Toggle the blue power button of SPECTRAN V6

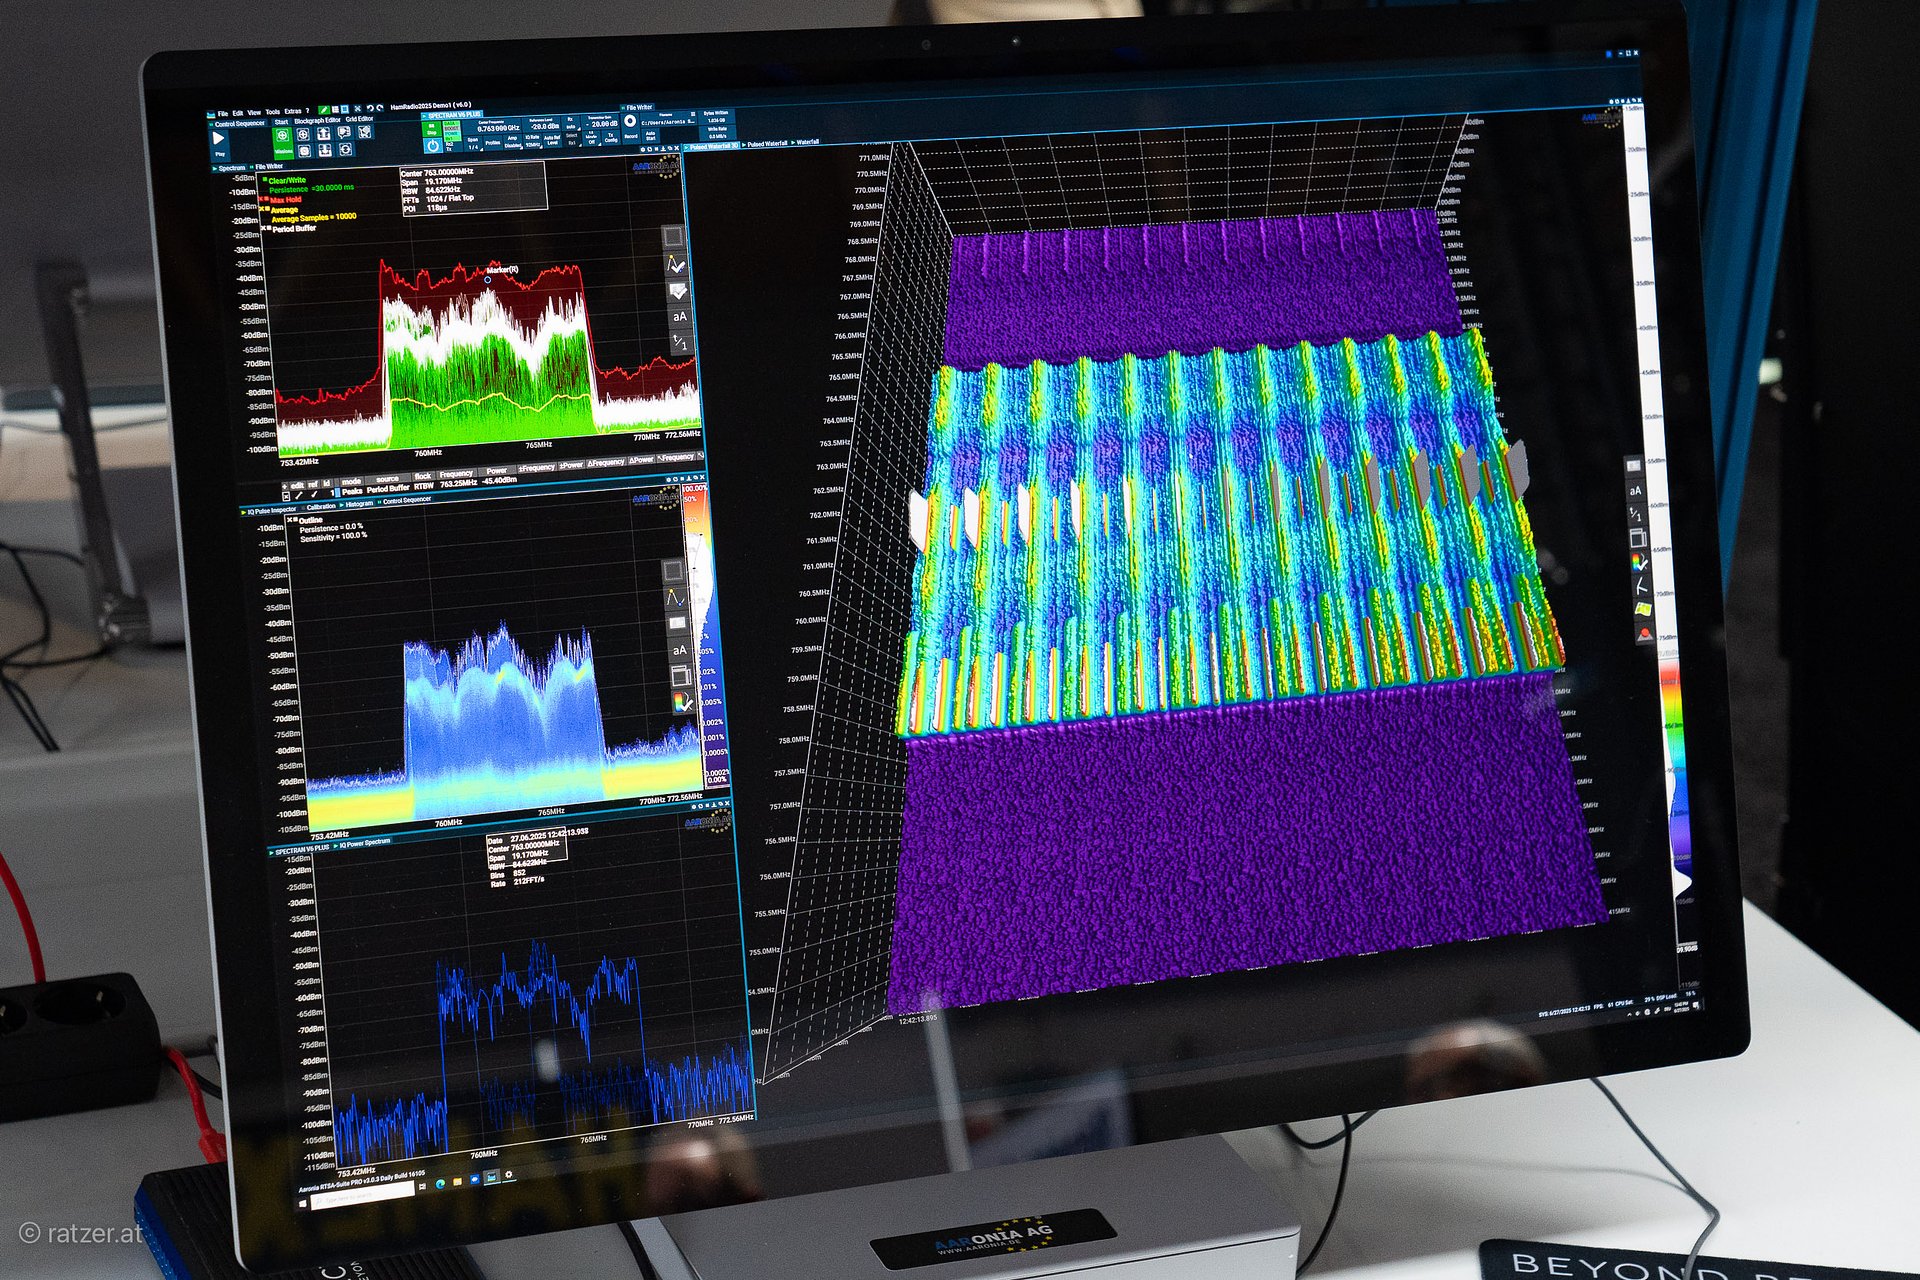pos(432,146)
